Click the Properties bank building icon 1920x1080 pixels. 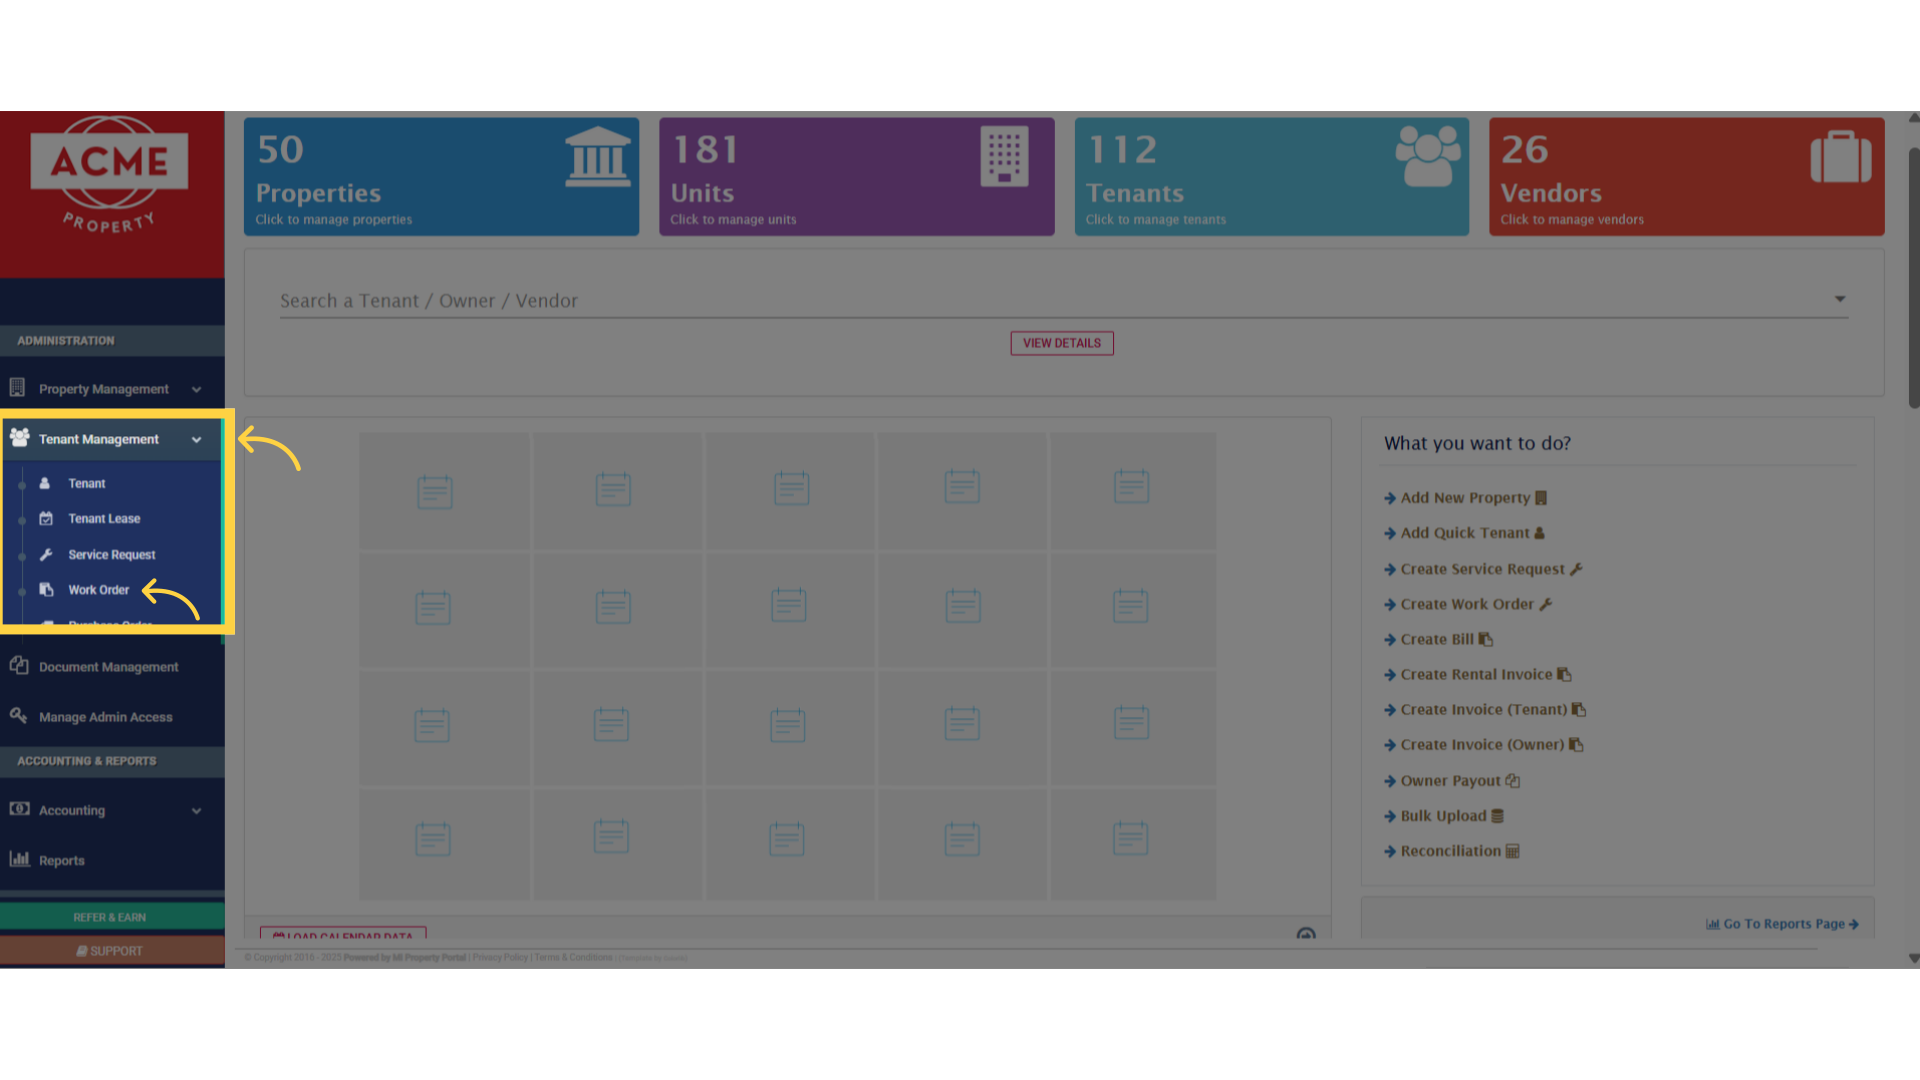click(x=598, y=157)
